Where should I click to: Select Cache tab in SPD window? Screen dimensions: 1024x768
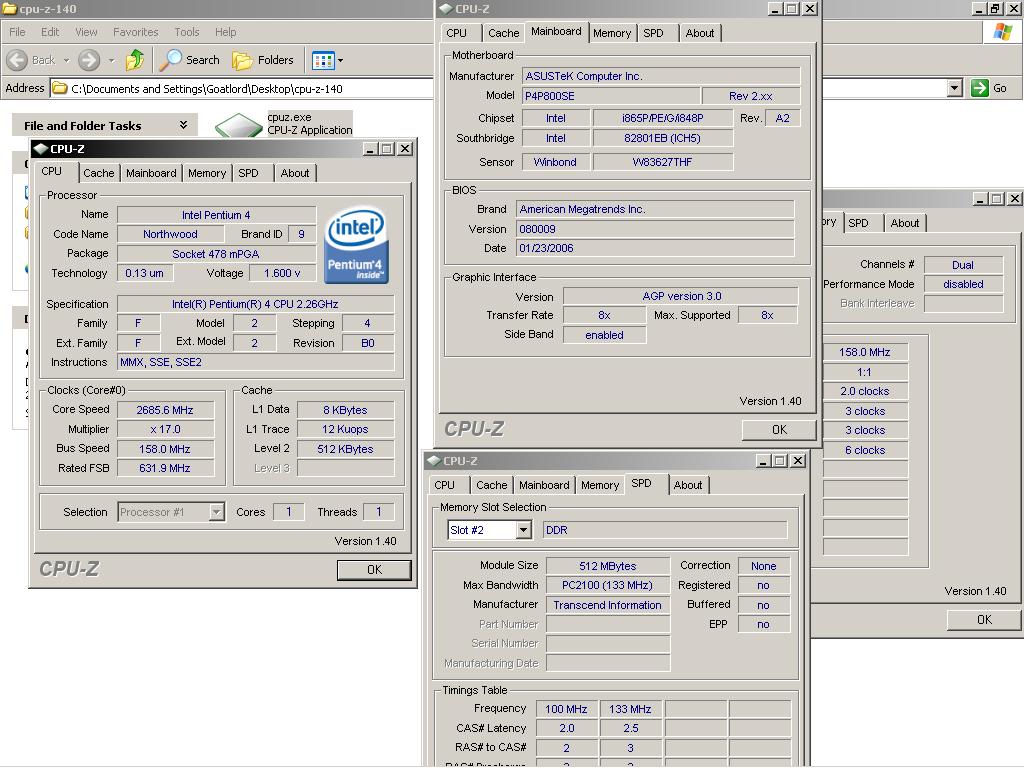(492, 485)
